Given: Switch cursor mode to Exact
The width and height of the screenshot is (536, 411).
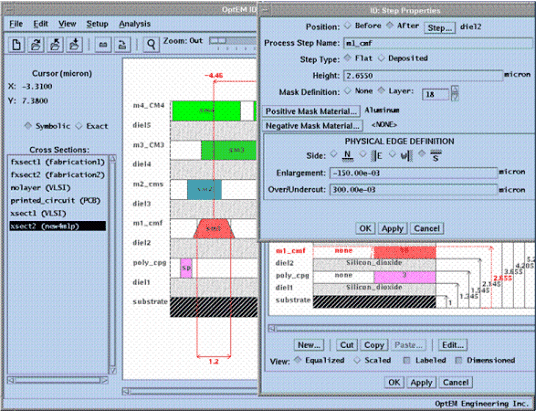Looking at the screenshot, I should point(79,126).
